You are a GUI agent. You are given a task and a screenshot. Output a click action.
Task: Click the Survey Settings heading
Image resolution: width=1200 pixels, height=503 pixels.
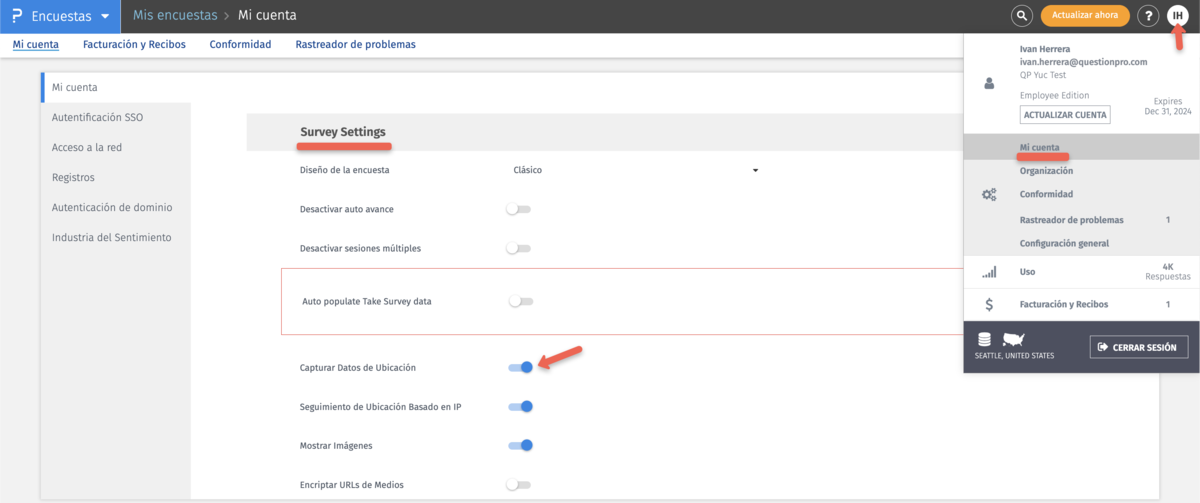343,132
